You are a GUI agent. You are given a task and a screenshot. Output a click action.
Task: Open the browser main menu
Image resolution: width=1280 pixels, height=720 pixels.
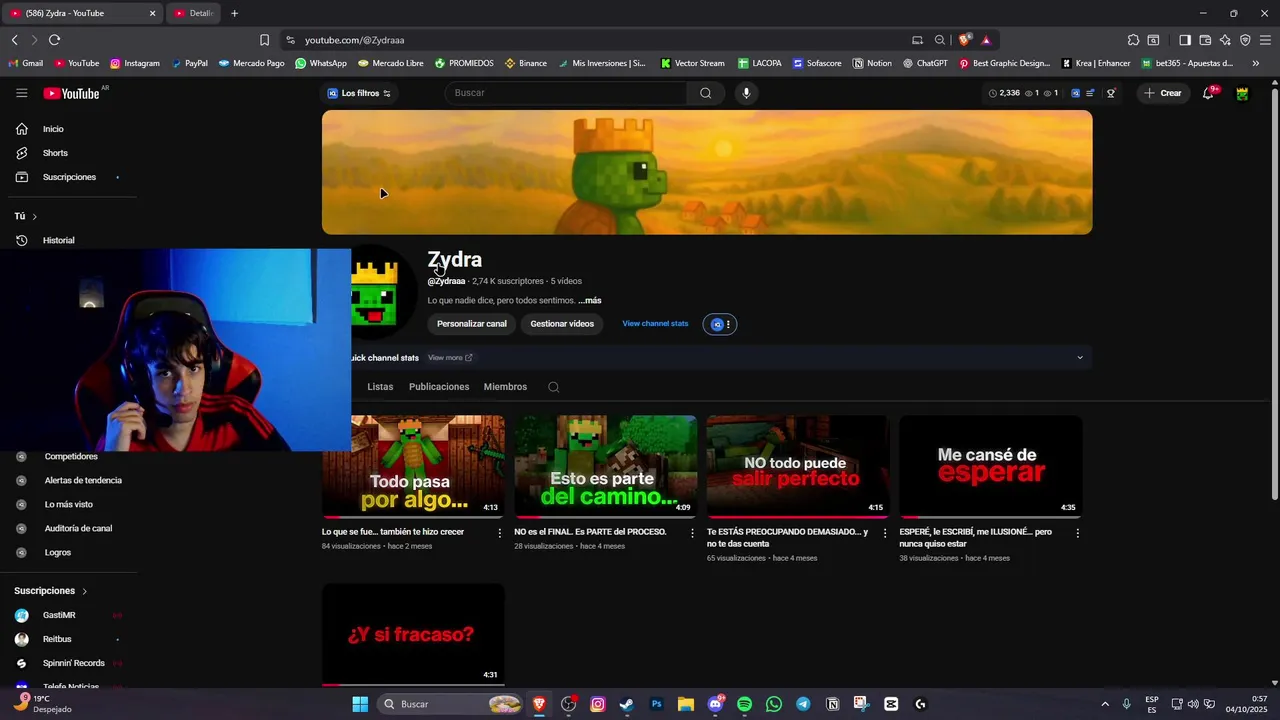tap(1265, 40)
